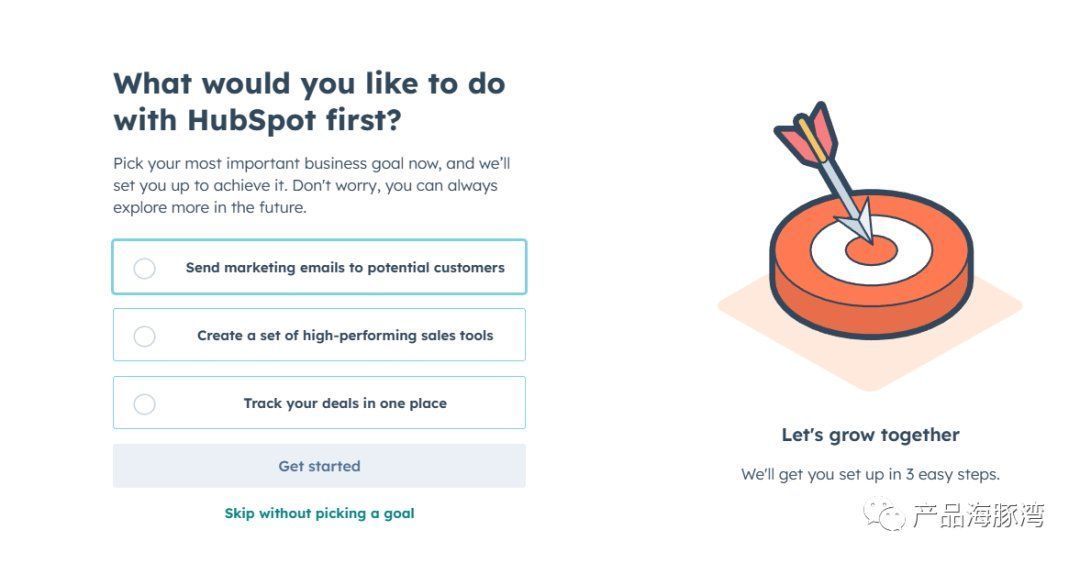Viewport: 1080px width, 563px height.
Task: Click the red arrow feathers in the illustration
Action: click(806, 134)
